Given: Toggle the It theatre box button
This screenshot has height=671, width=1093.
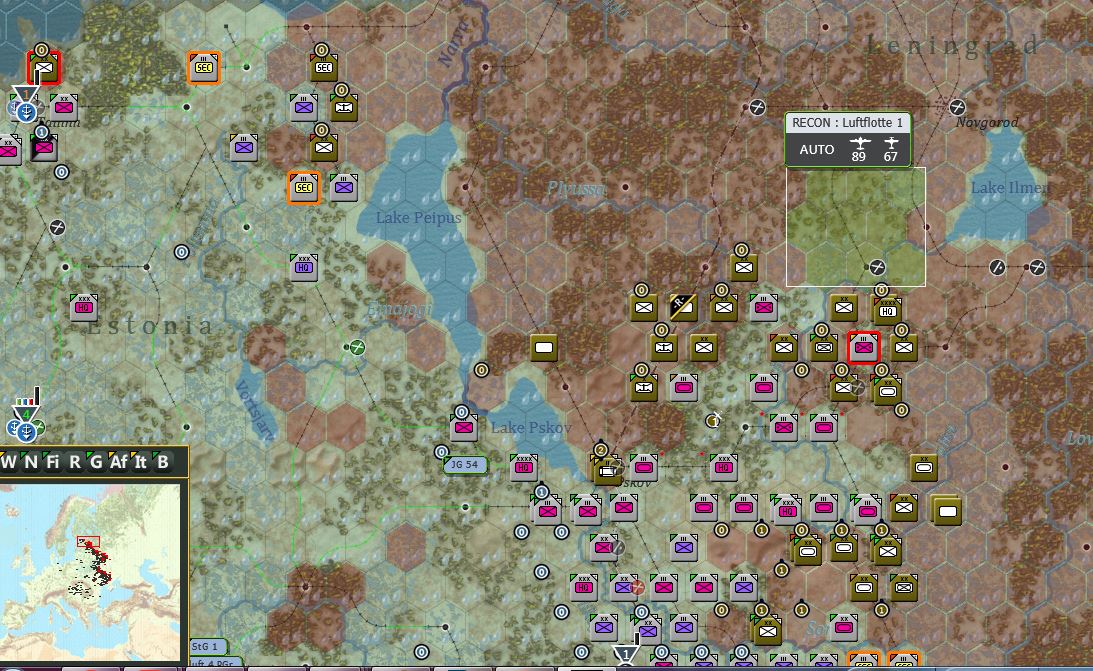Looking at the screenshot, I should 141,462.
